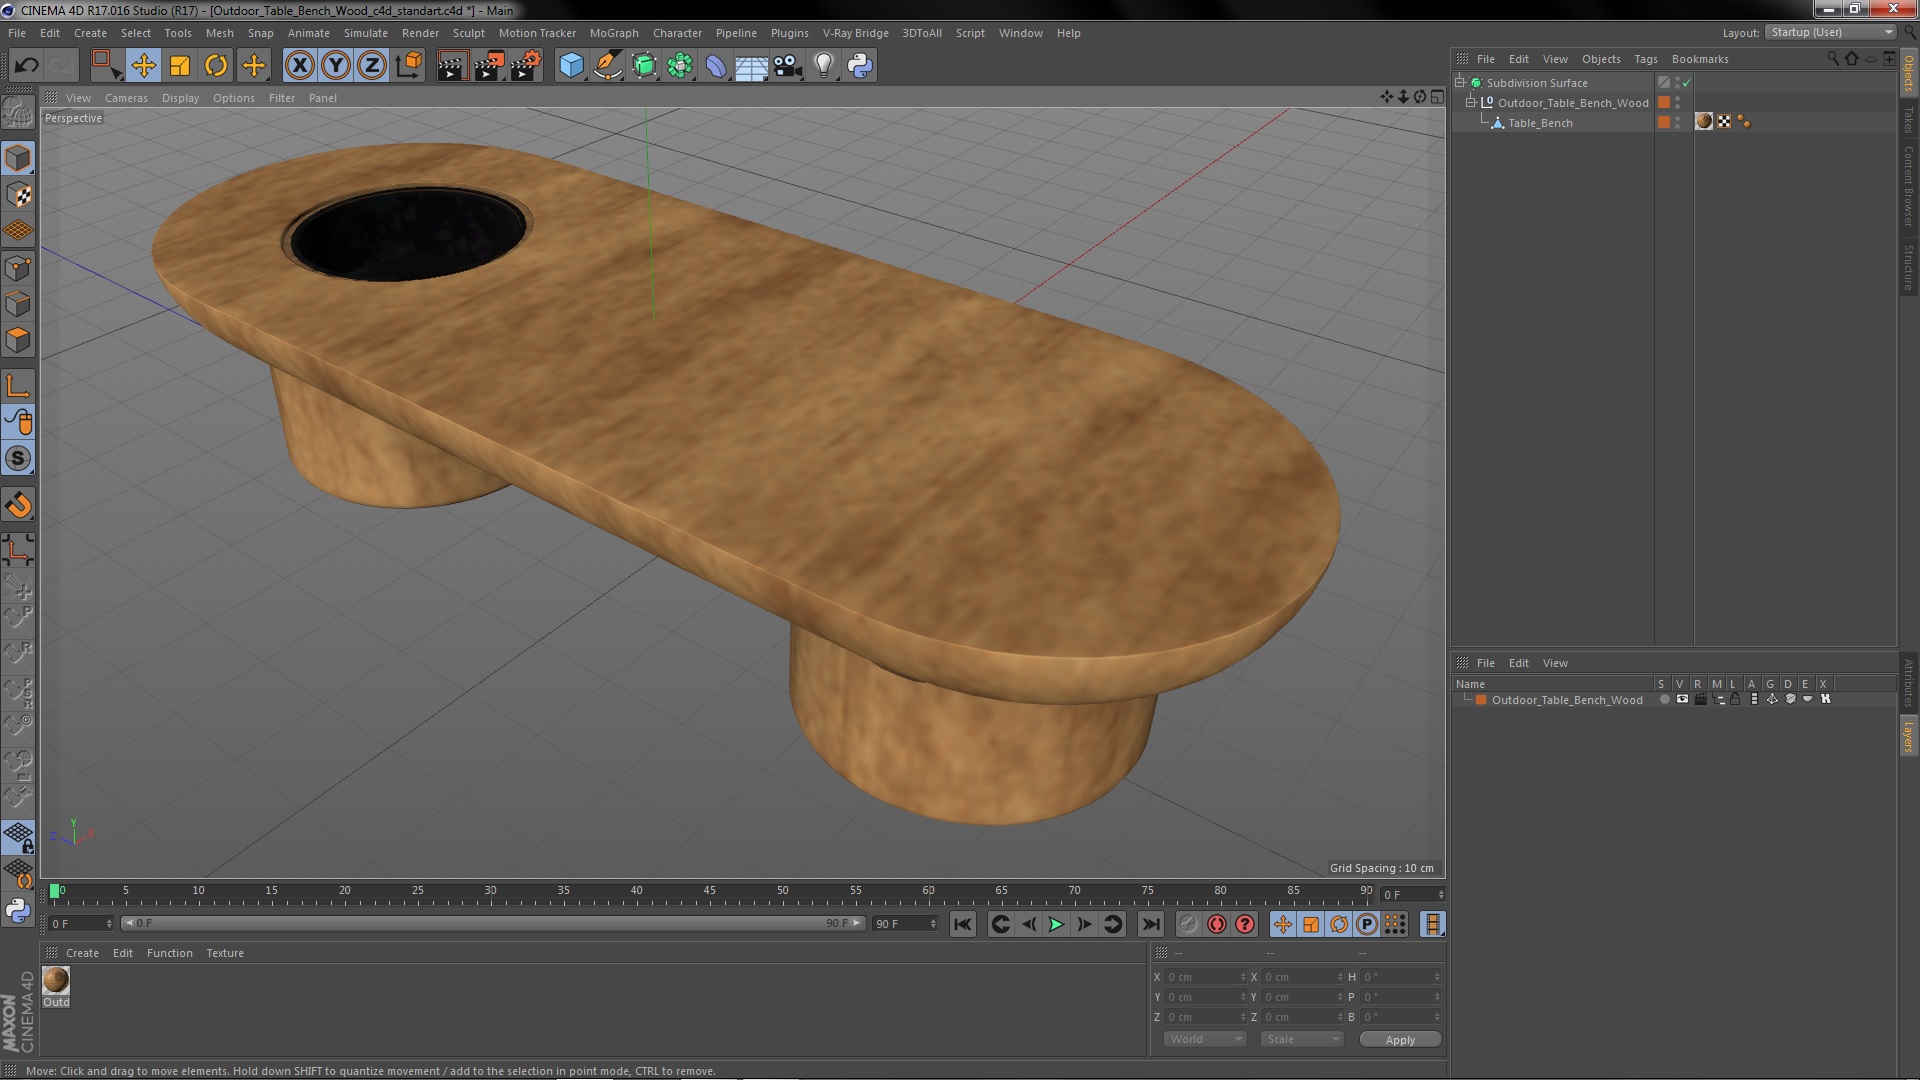Toggle Table_Bench visibility dots
The width and height of the screenshot is (1920, 1080).
coord(1678,122)
